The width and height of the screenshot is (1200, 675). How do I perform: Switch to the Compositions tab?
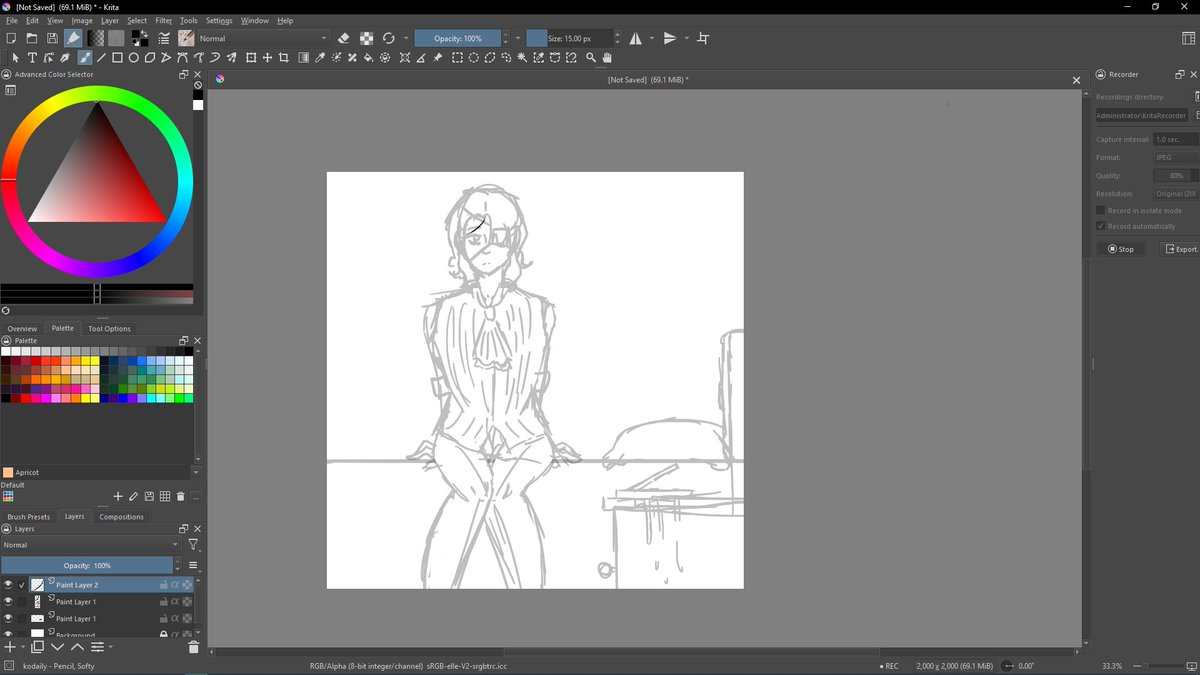(121, 517)
